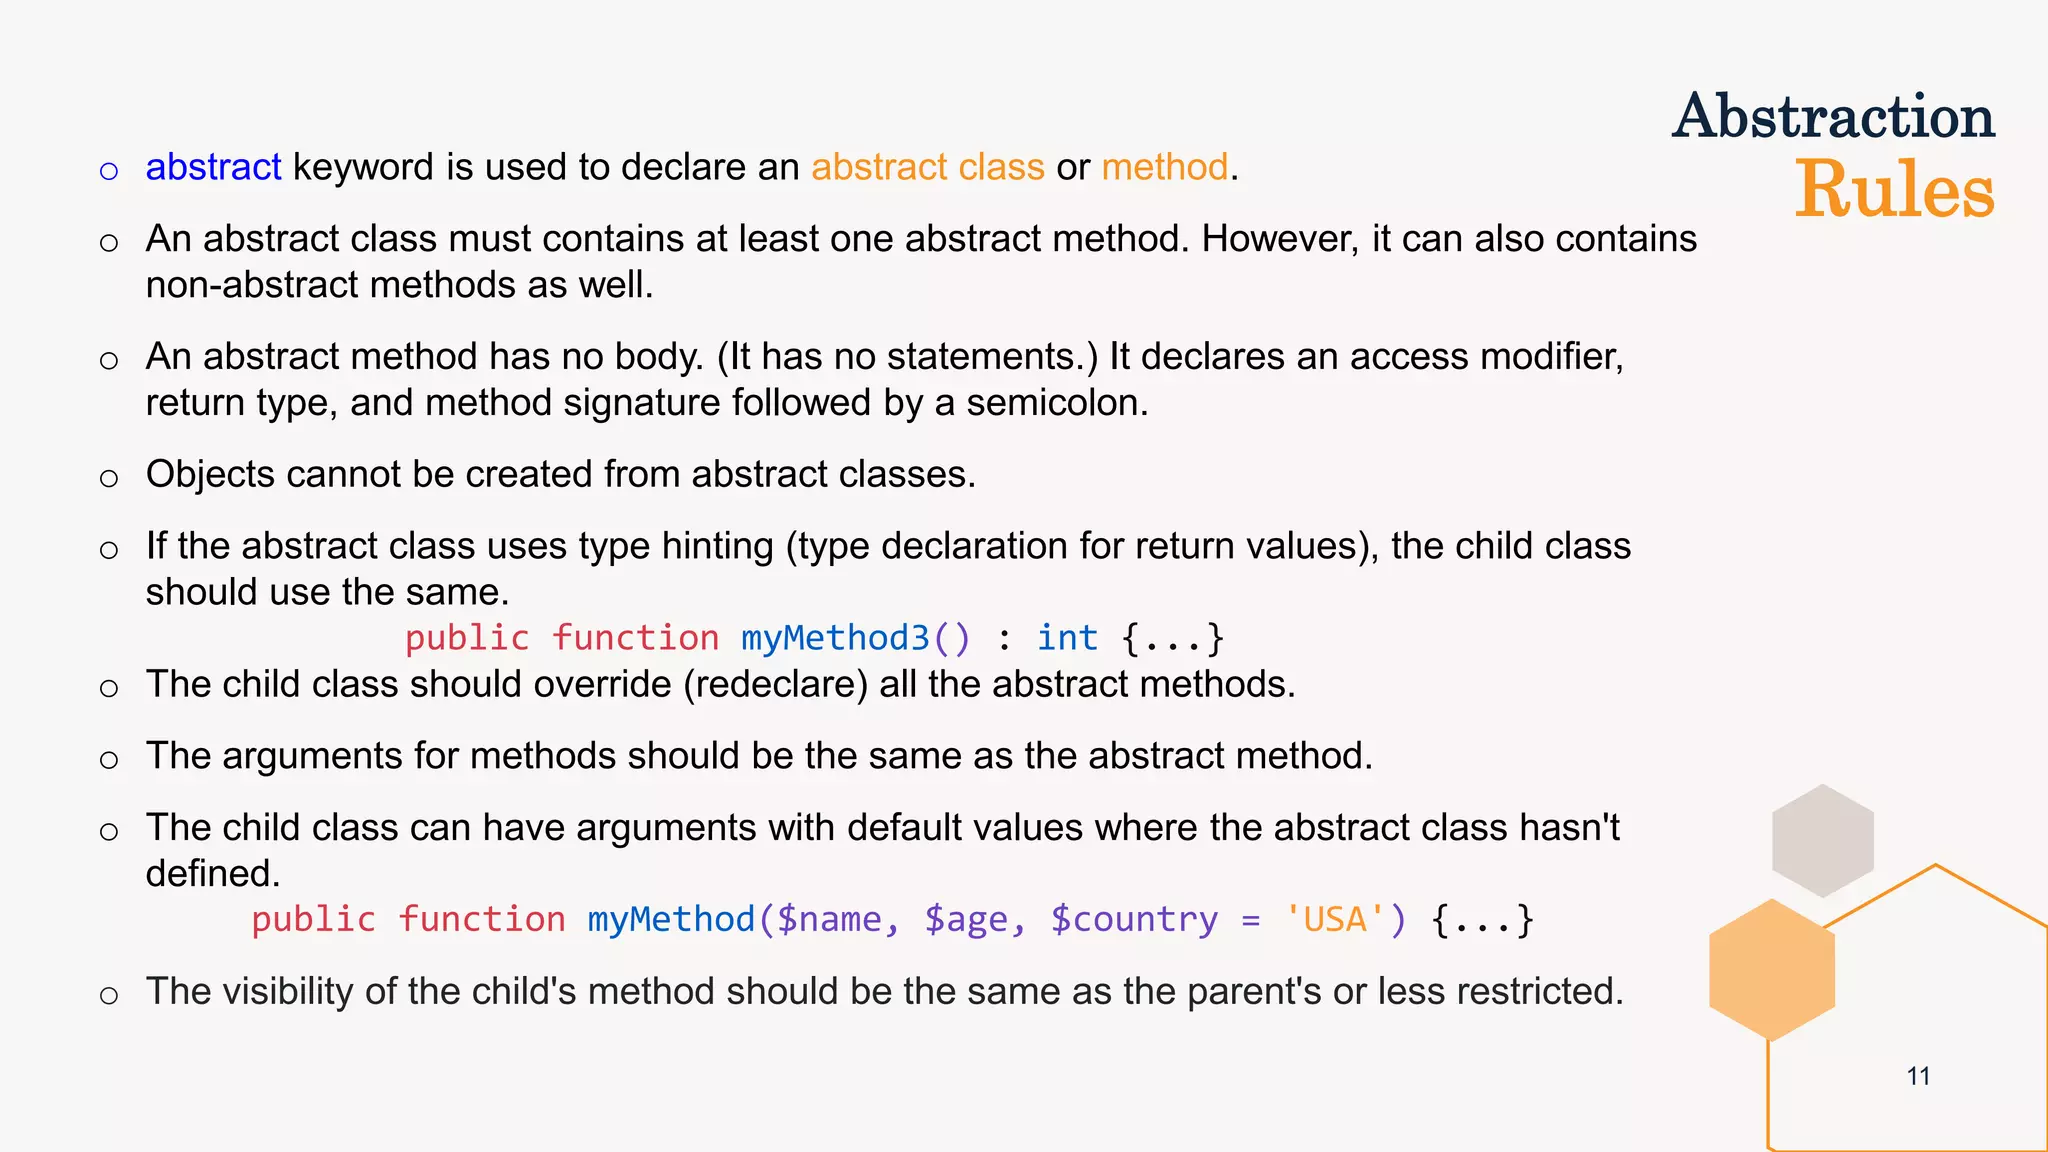This screenshot has height=1152, width=2048.
Task: Click the 'arguments for methods should be' line
Action: [759, 756]
